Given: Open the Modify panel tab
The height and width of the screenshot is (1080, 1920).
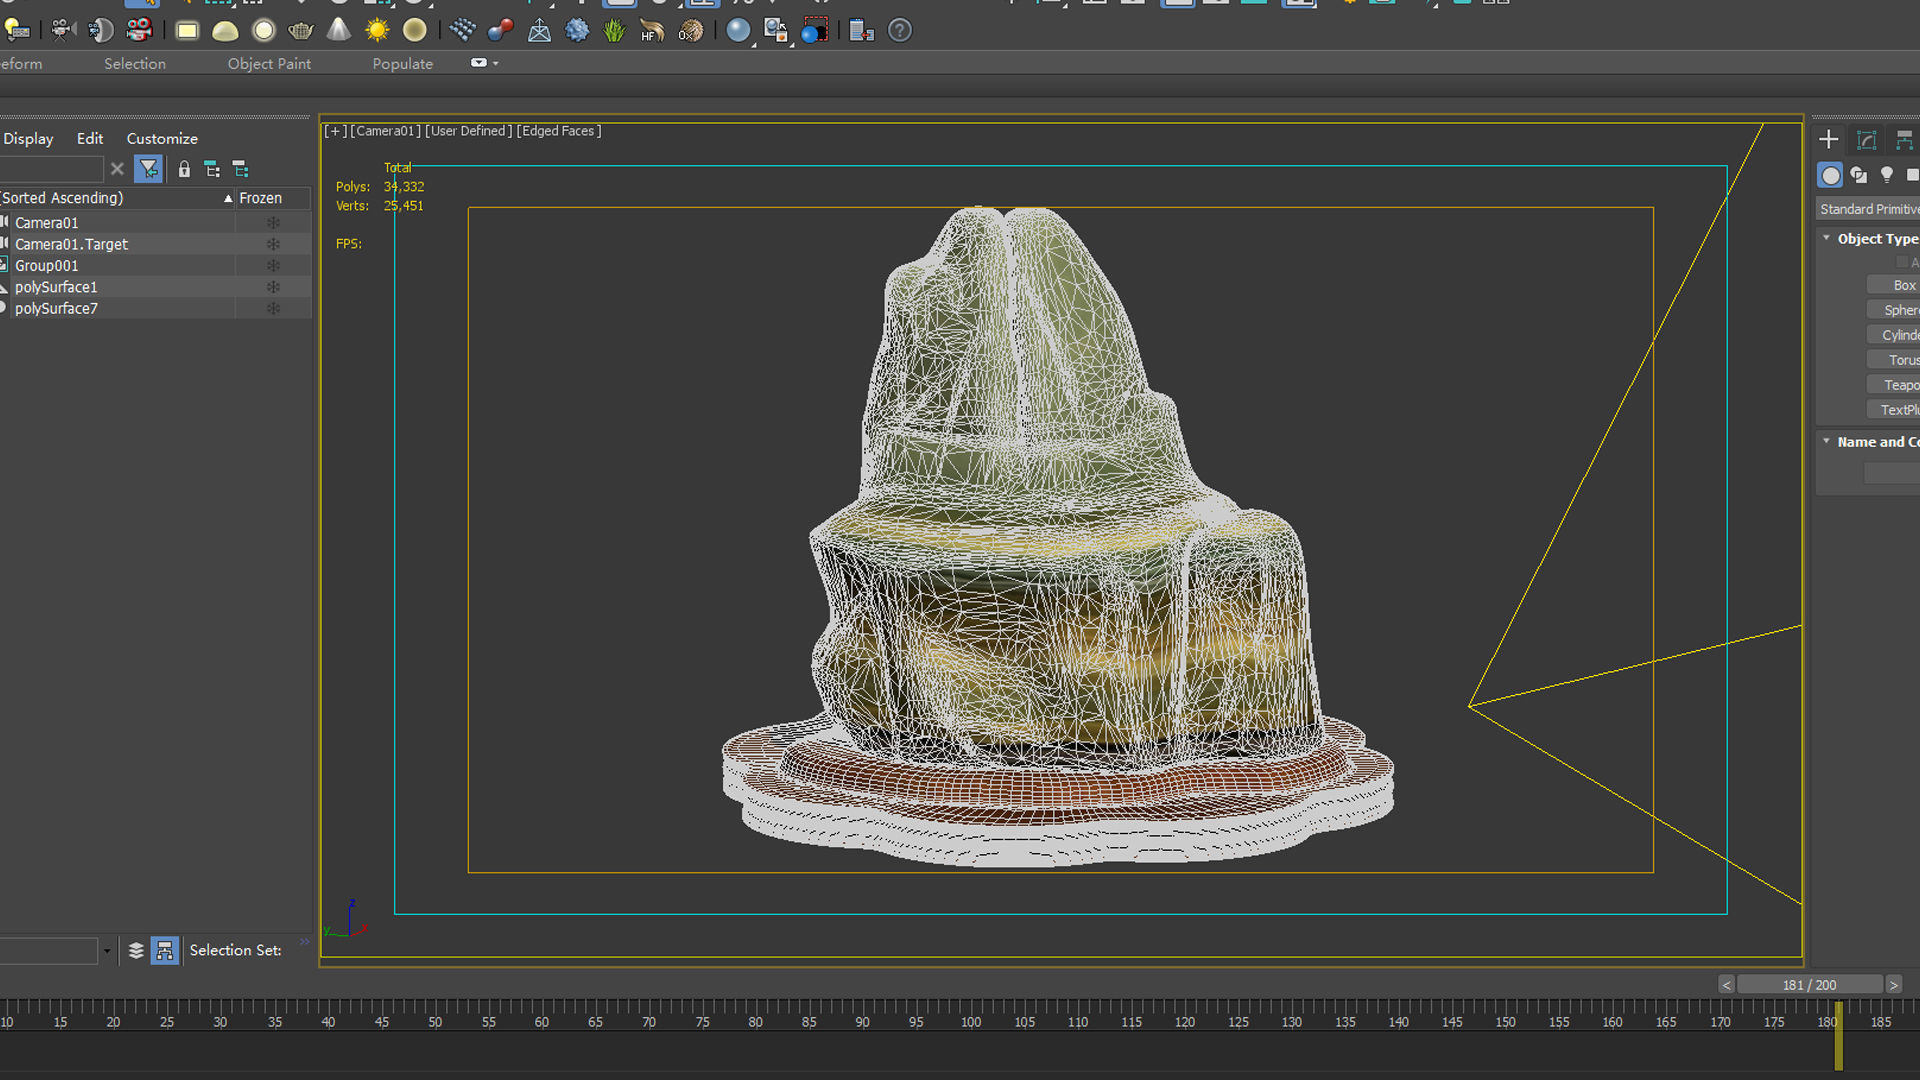Looking at the screenshot, I should tap(1867, 140).
